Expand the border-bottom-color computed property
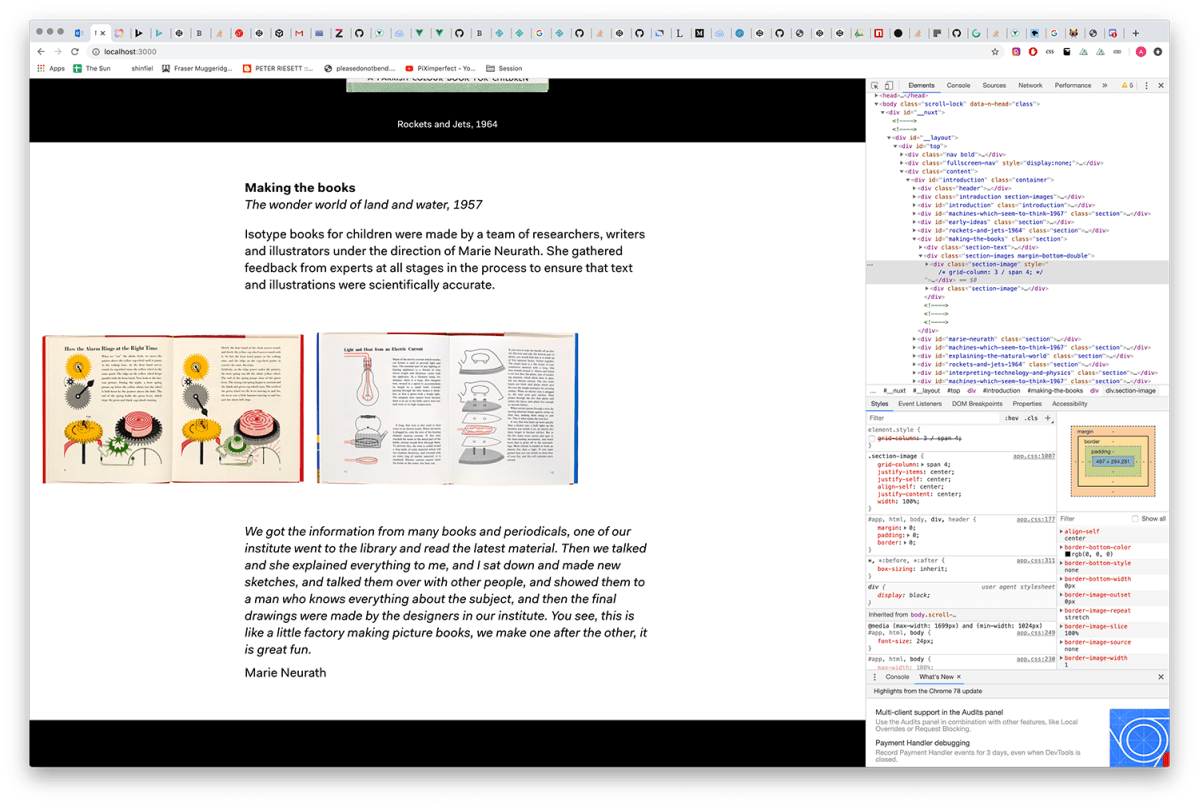This screenshot has height=806, width=1199. click(x=1061, y=547)
